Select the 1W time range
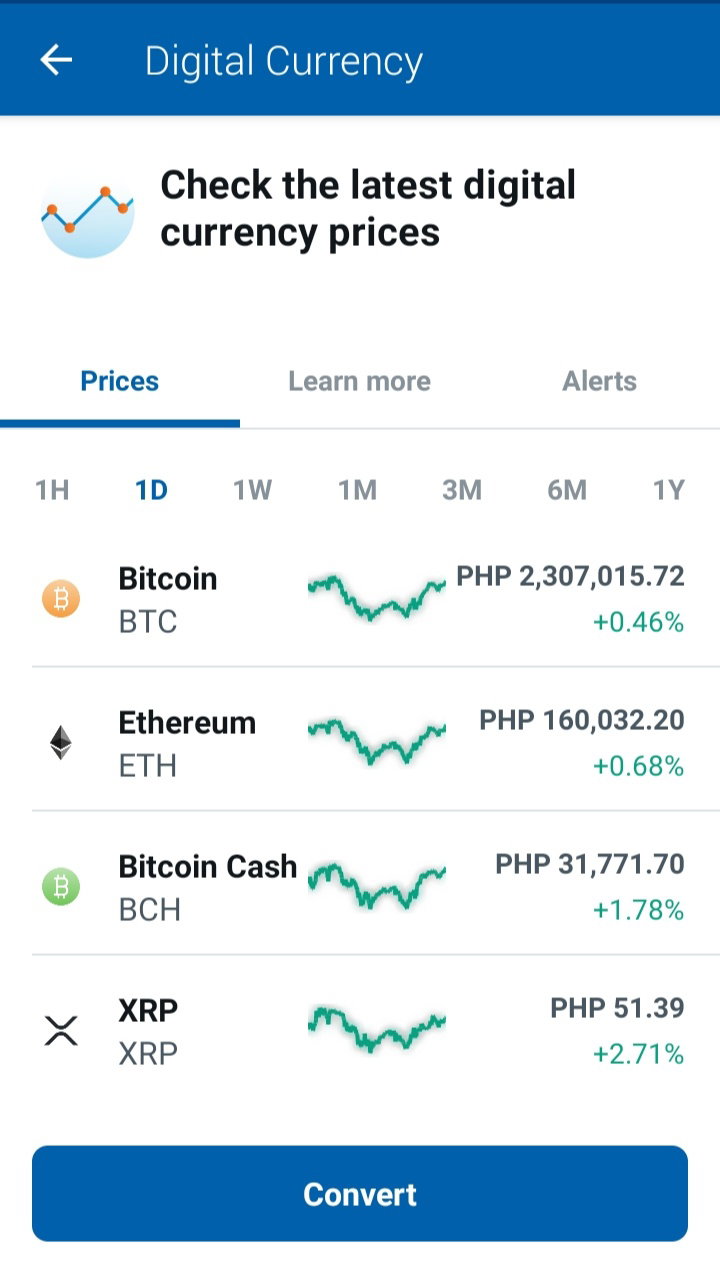The height and width of the screenshot is (1264, 720). click(x=253, y=490)
